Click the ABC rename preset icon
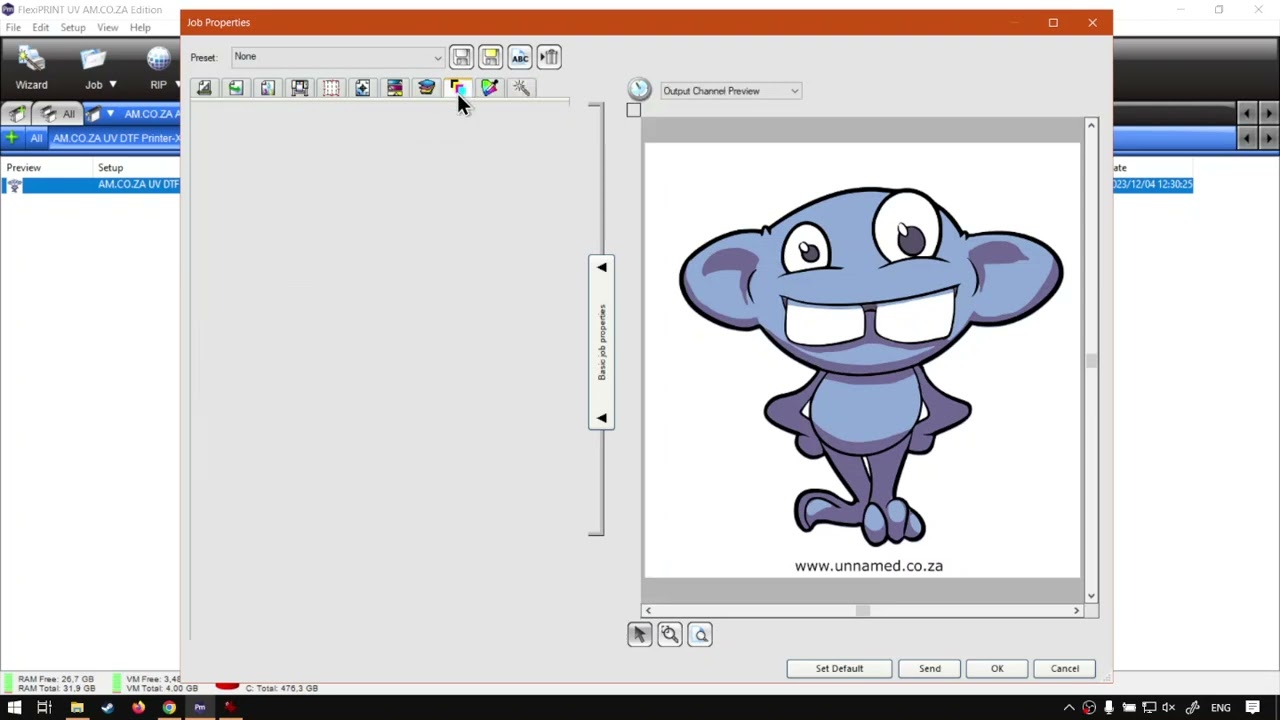The width and height of the screenshot is (1280, 720). 520,57
